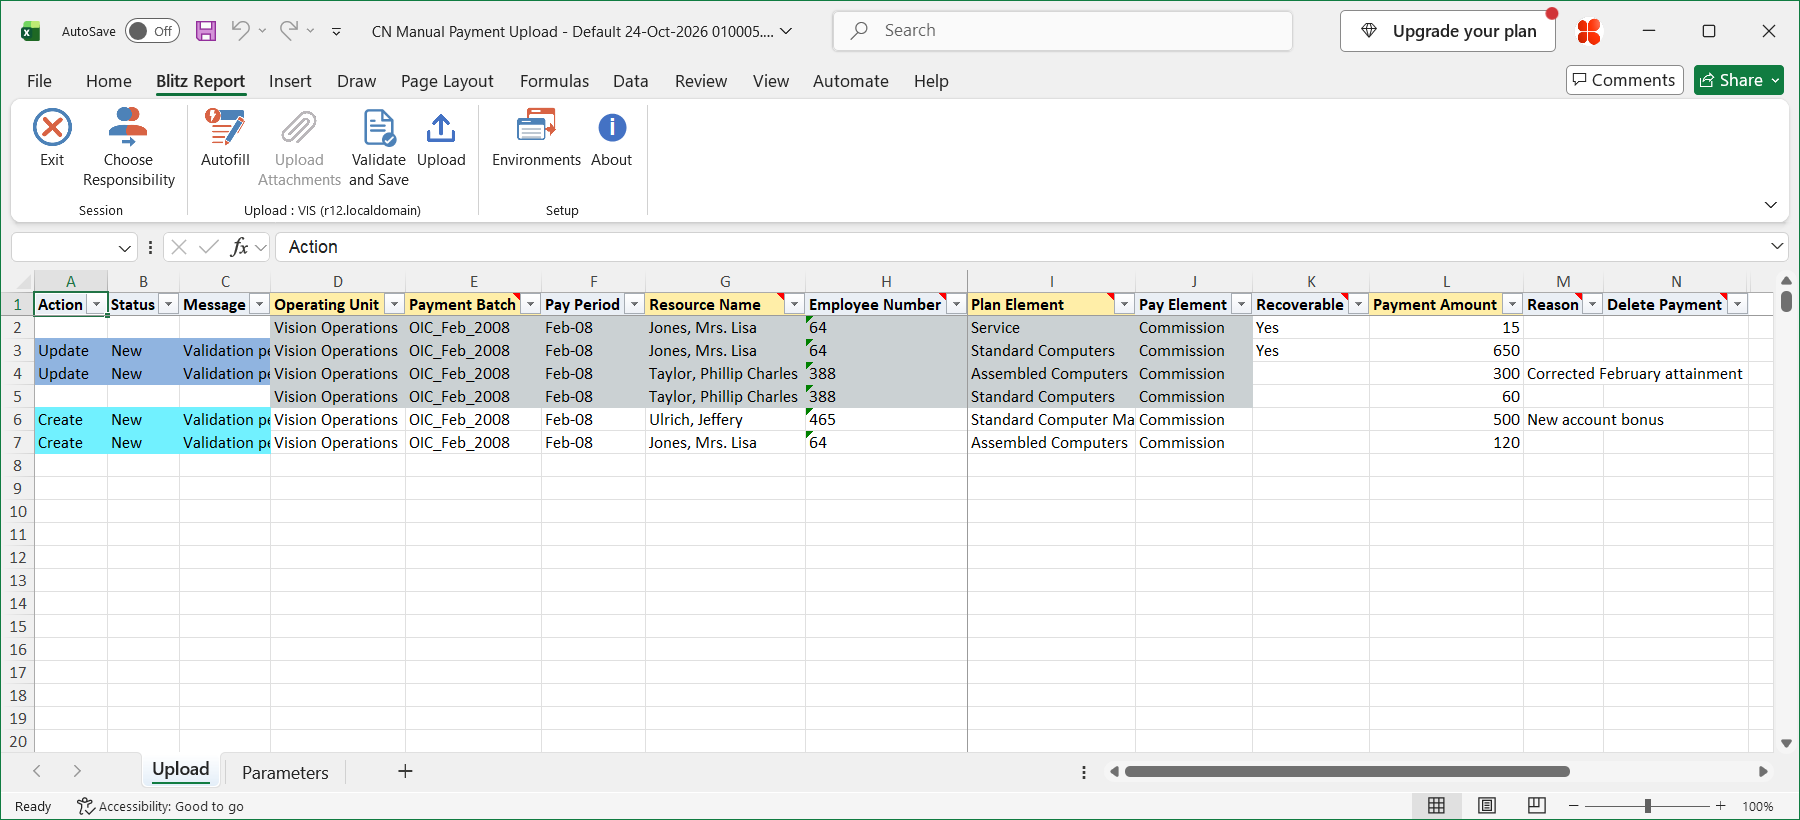This screenshot has height=820, width=1800.
Task: Open Choose Responsibility
Action: coord(128,148)
